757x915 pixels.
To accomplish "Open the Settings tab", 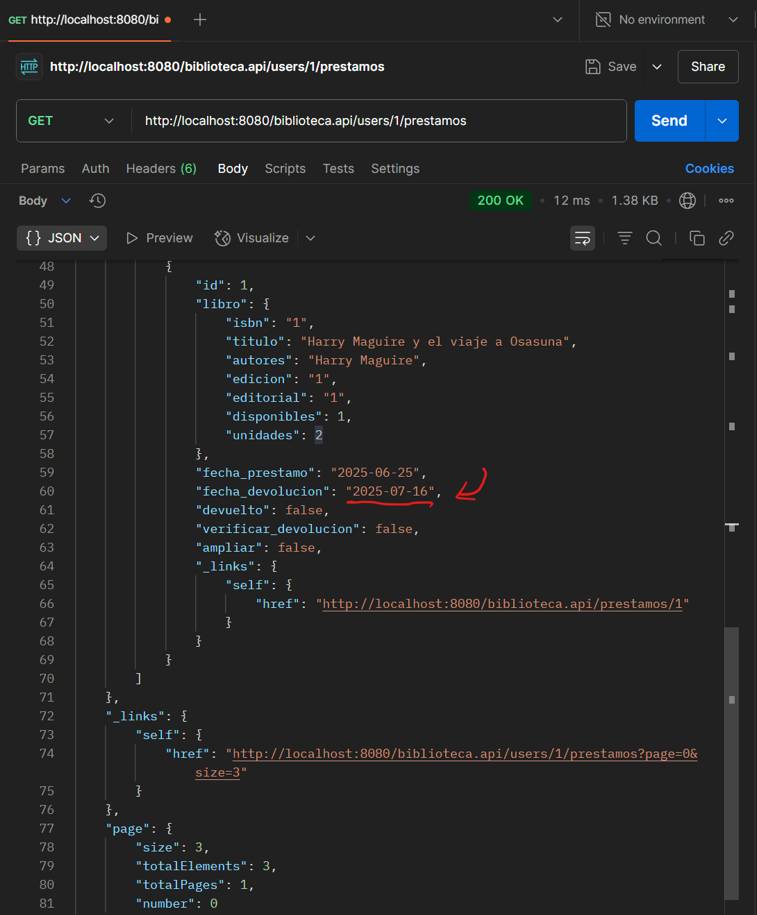I will [x=395, y=169].
